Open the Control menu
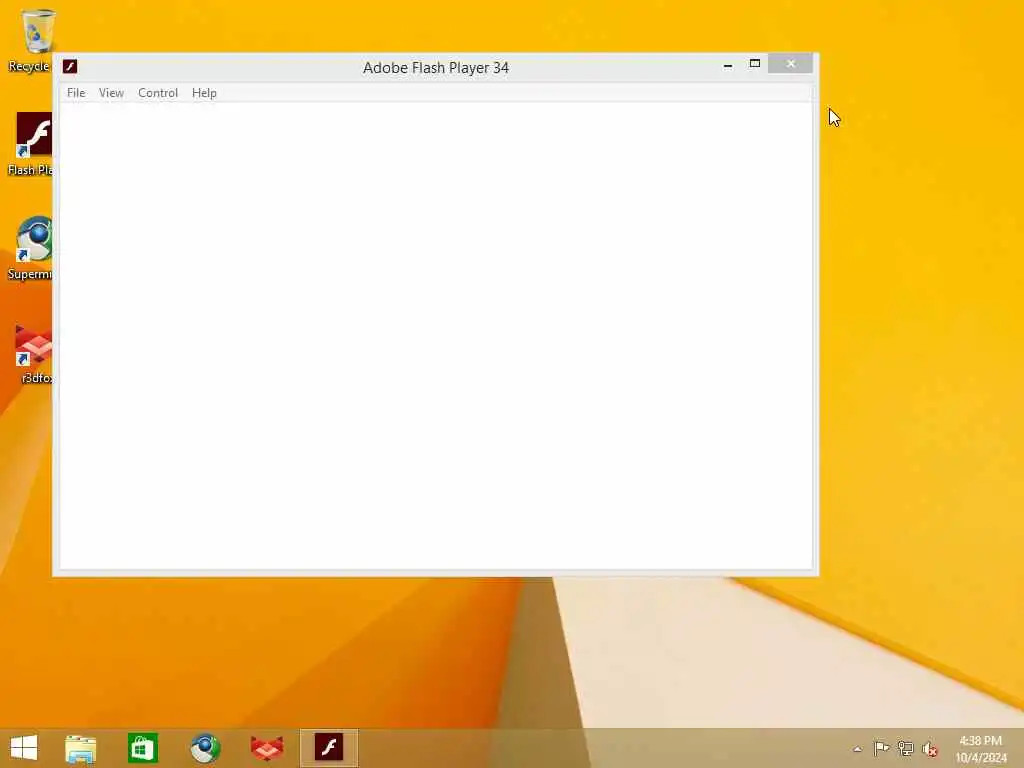Image resolution: width=1024 pixels, height=768 pixels. [157, 93]
